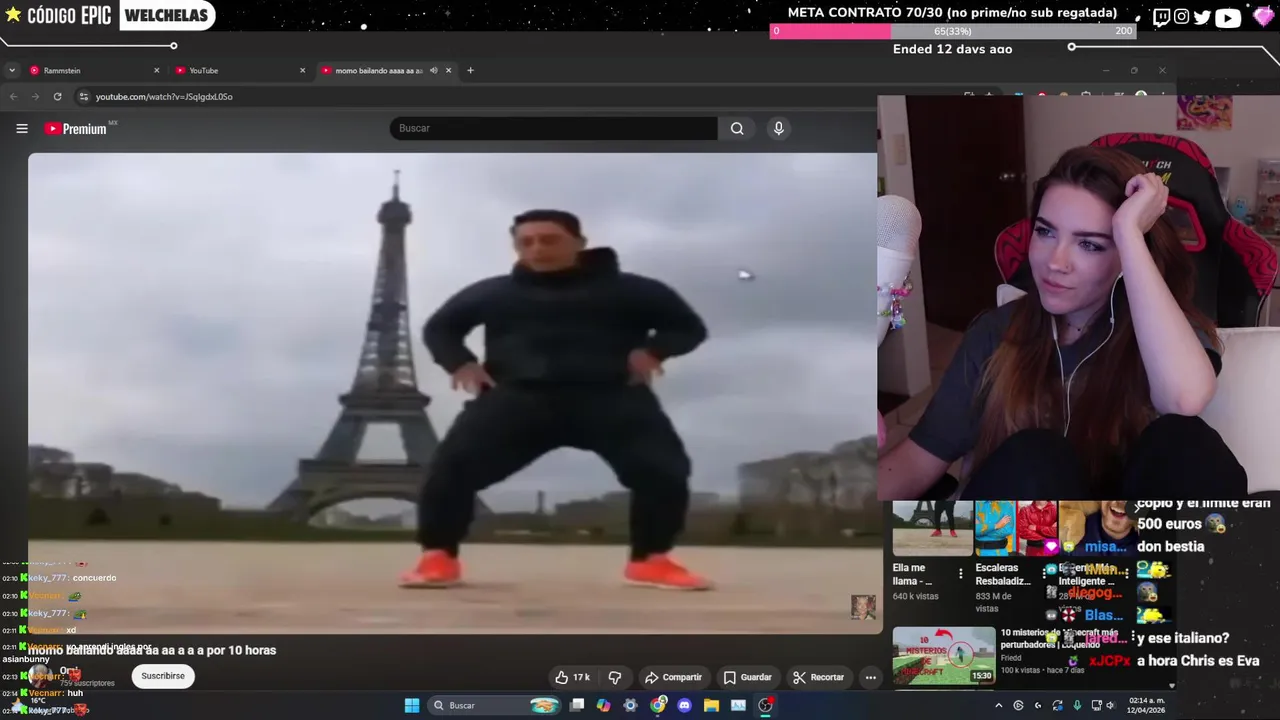Mute the momo bailando tab audio icon

[x=433, y=70]
